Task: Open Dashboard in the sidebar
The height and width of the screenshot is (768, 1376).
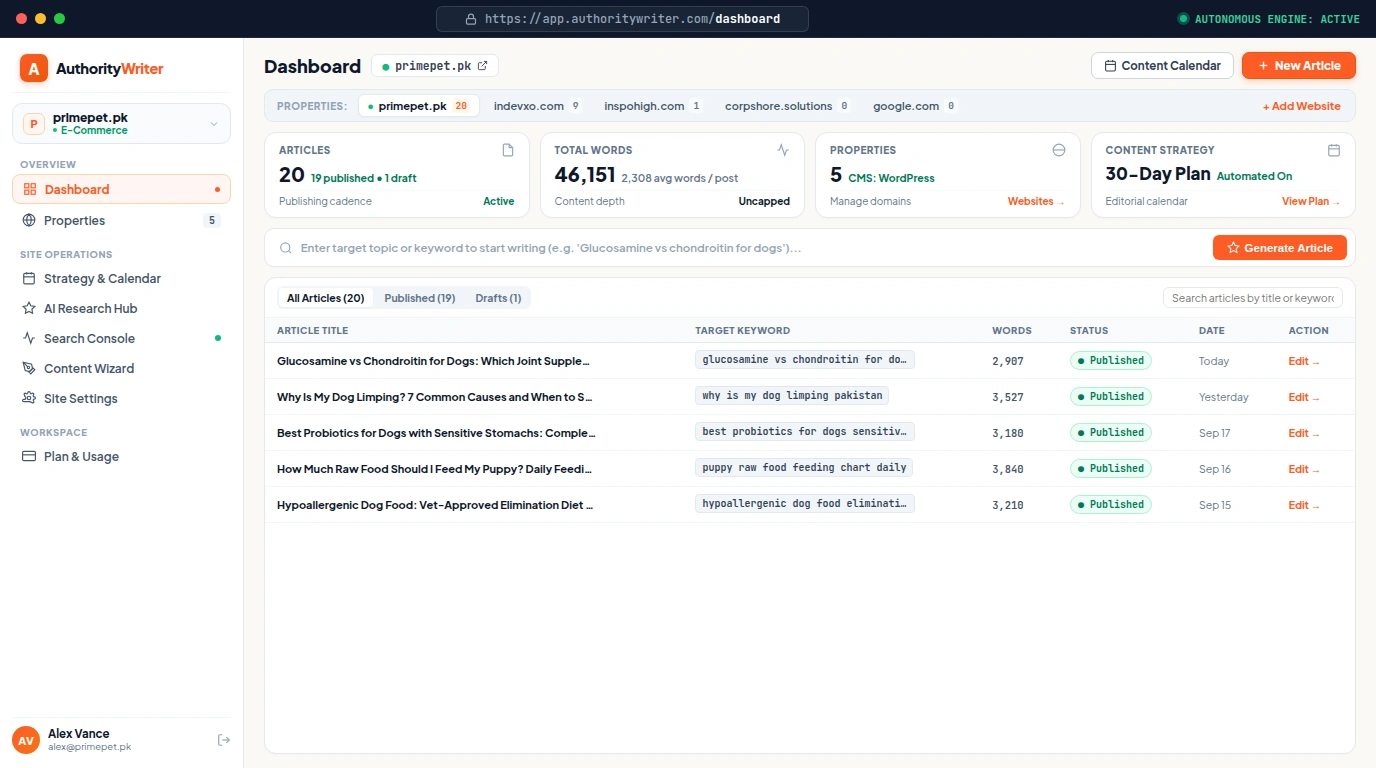Action: [x=121, y=189]
